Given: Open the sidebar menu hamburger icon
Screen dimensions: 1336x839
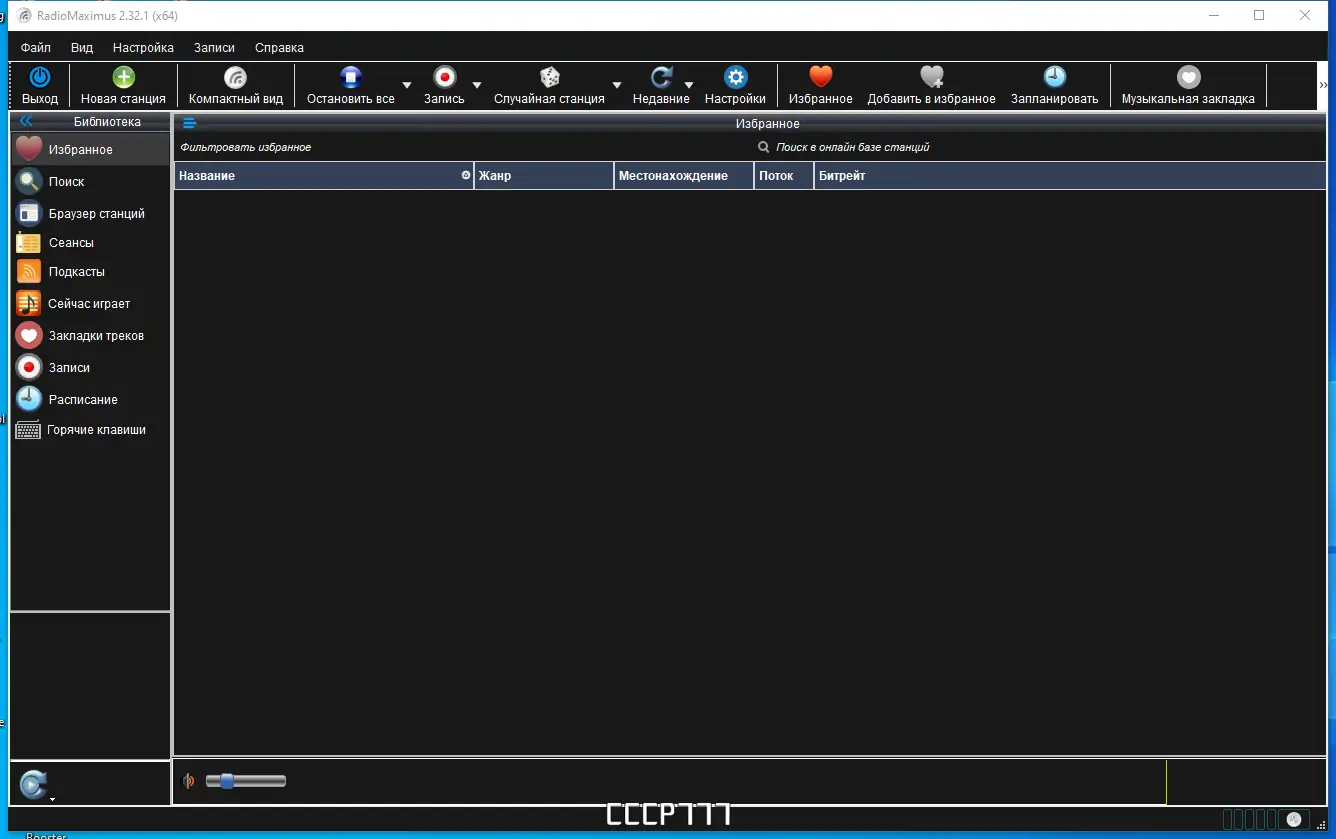Looking at the screenshot, I should point(189,123).
